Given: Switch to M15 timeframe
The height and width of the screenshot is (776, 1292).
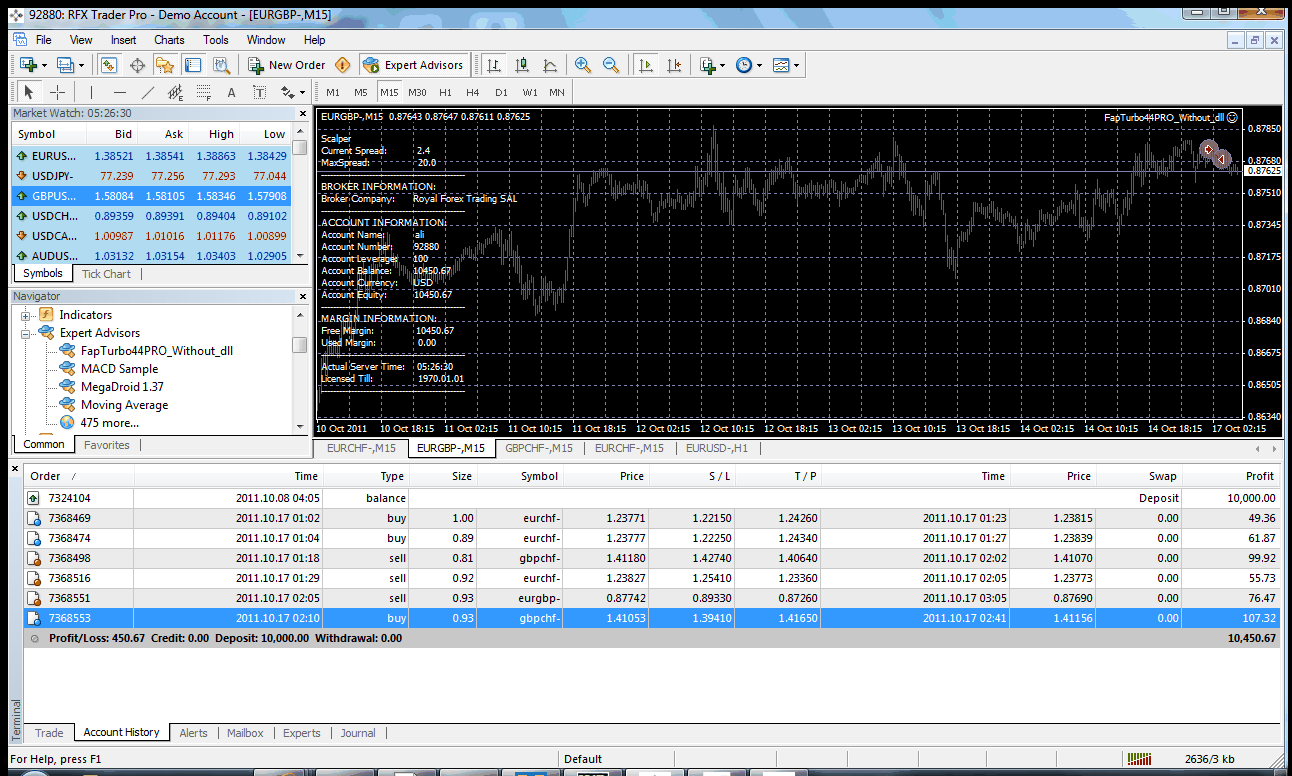Looking at the screenshot, I should 389,92.
